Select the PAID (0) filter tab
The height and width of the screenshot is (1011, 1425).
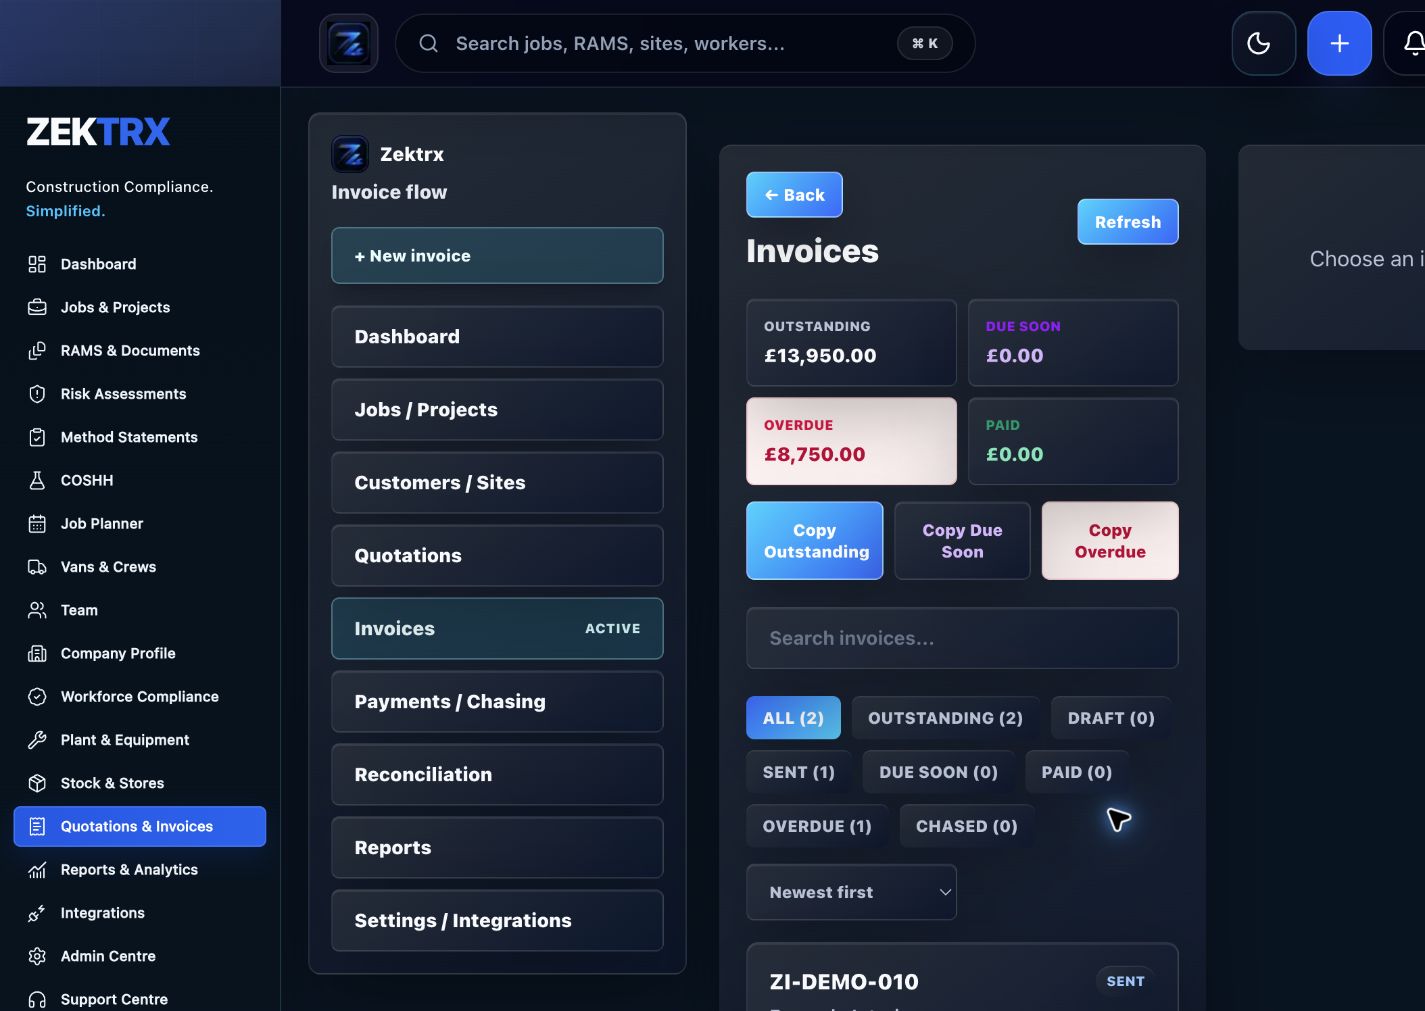click(x=1077, y=772)
